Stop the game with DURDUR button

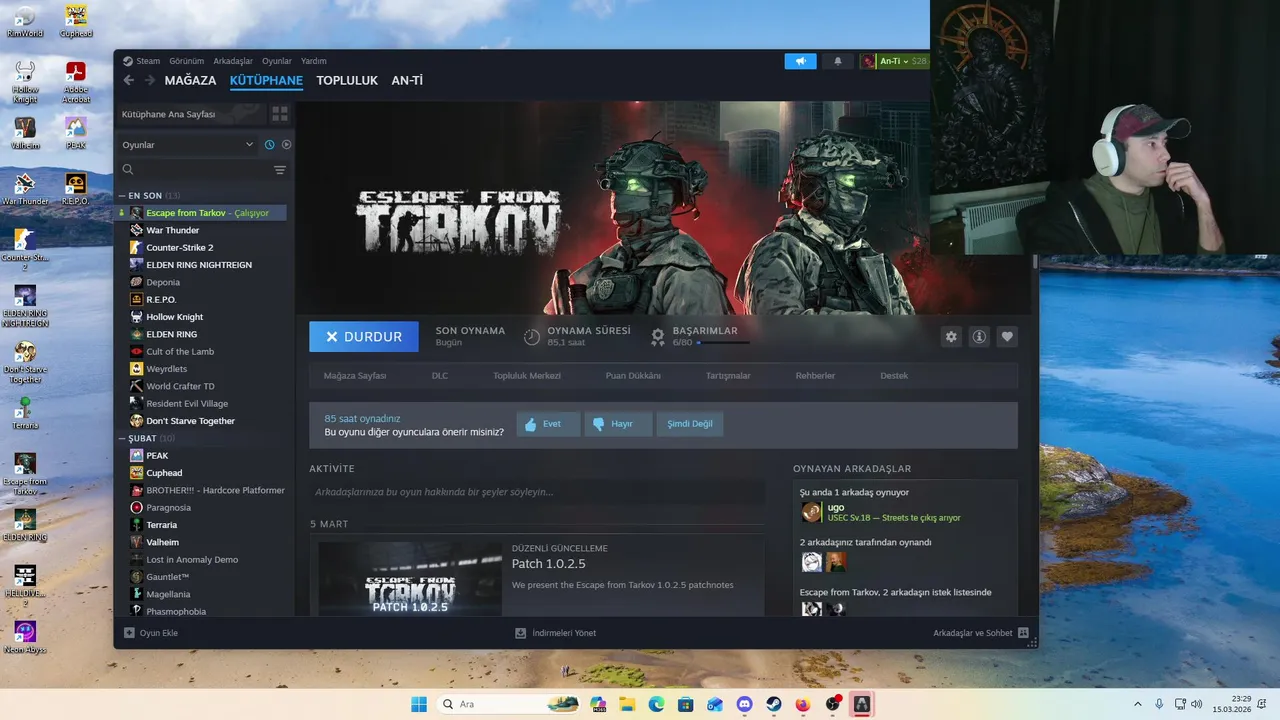(364, 337)
